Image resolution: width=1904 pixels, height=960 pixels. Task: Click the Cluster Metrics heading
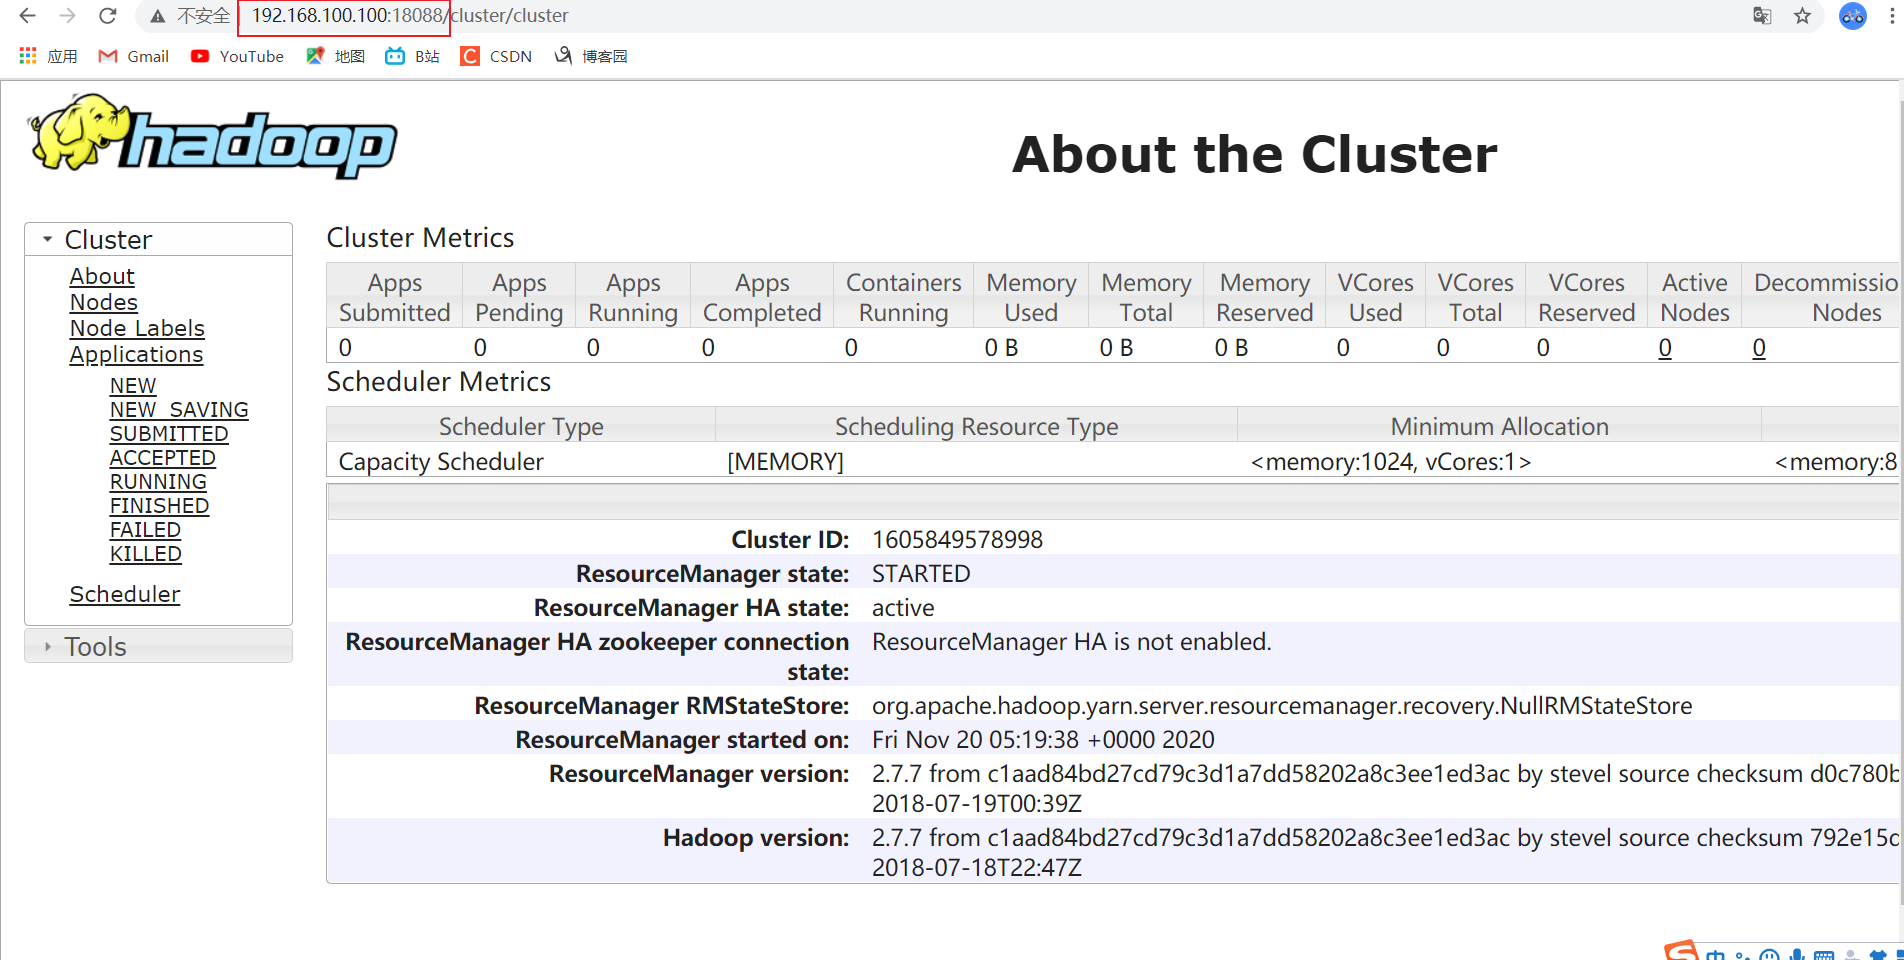pyautogui.click(x=420, y=238)
